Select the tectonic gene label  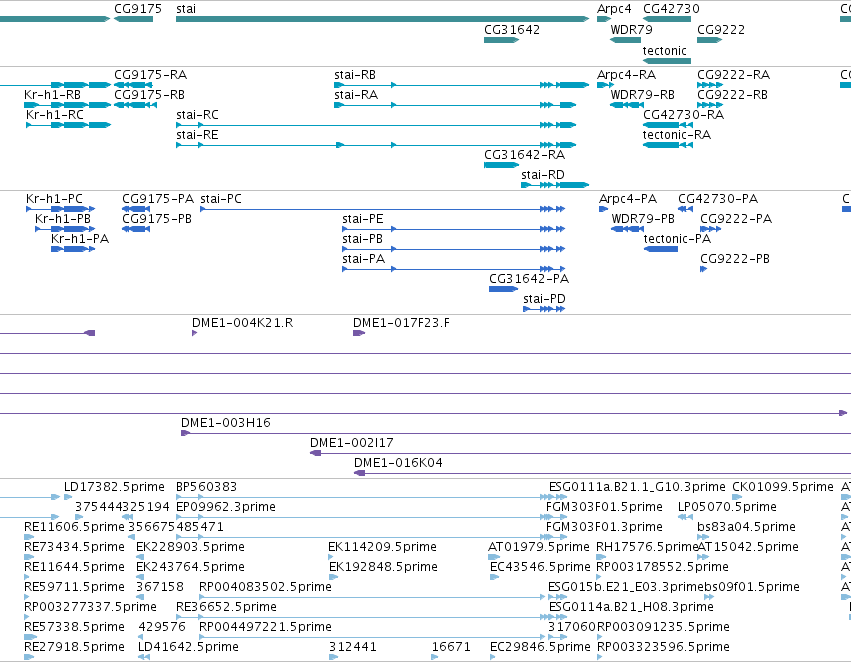pyautogui.click(x=664, y=51)
